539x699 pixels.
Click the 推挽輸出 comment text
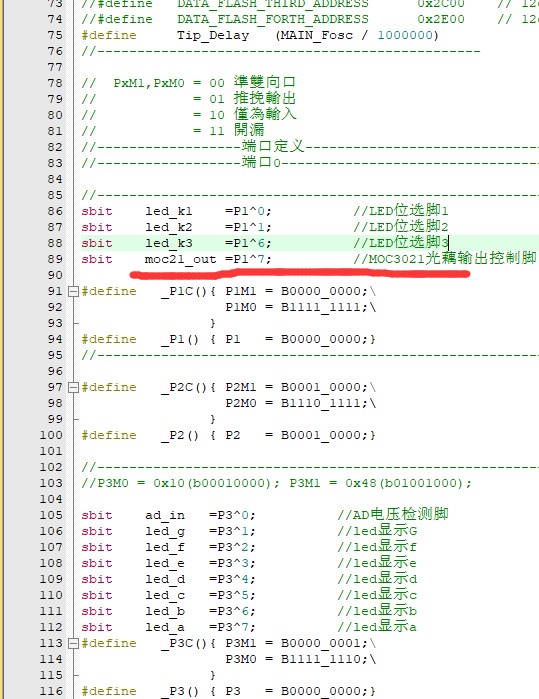[x=264, y=99]
